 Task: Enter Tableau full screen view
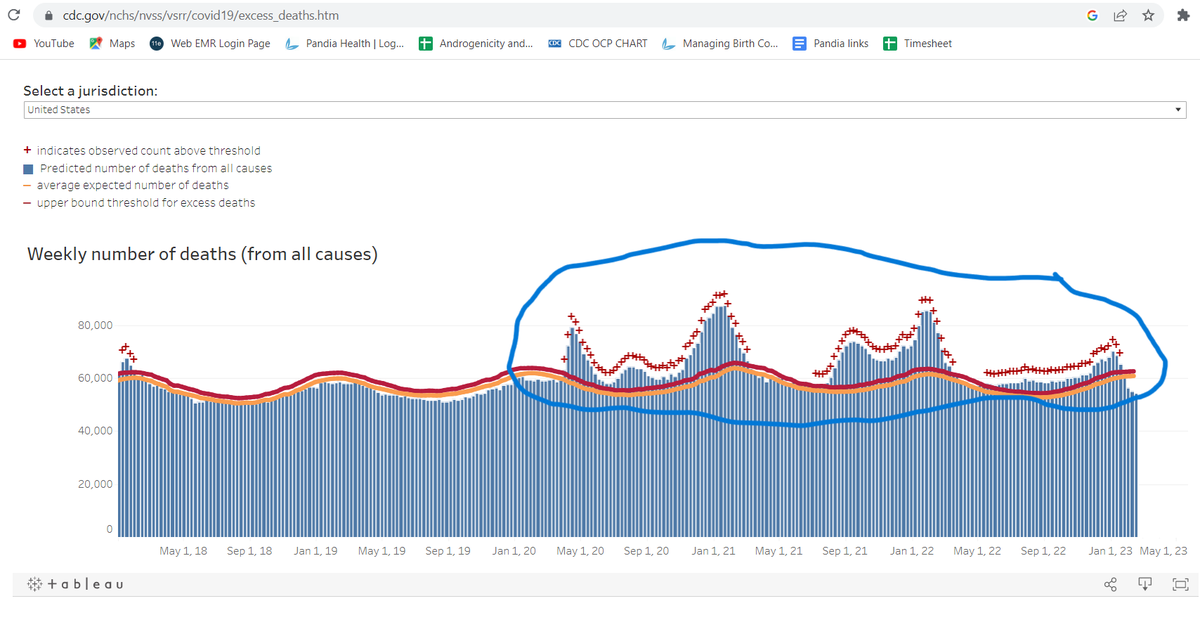coord(1180,584)
